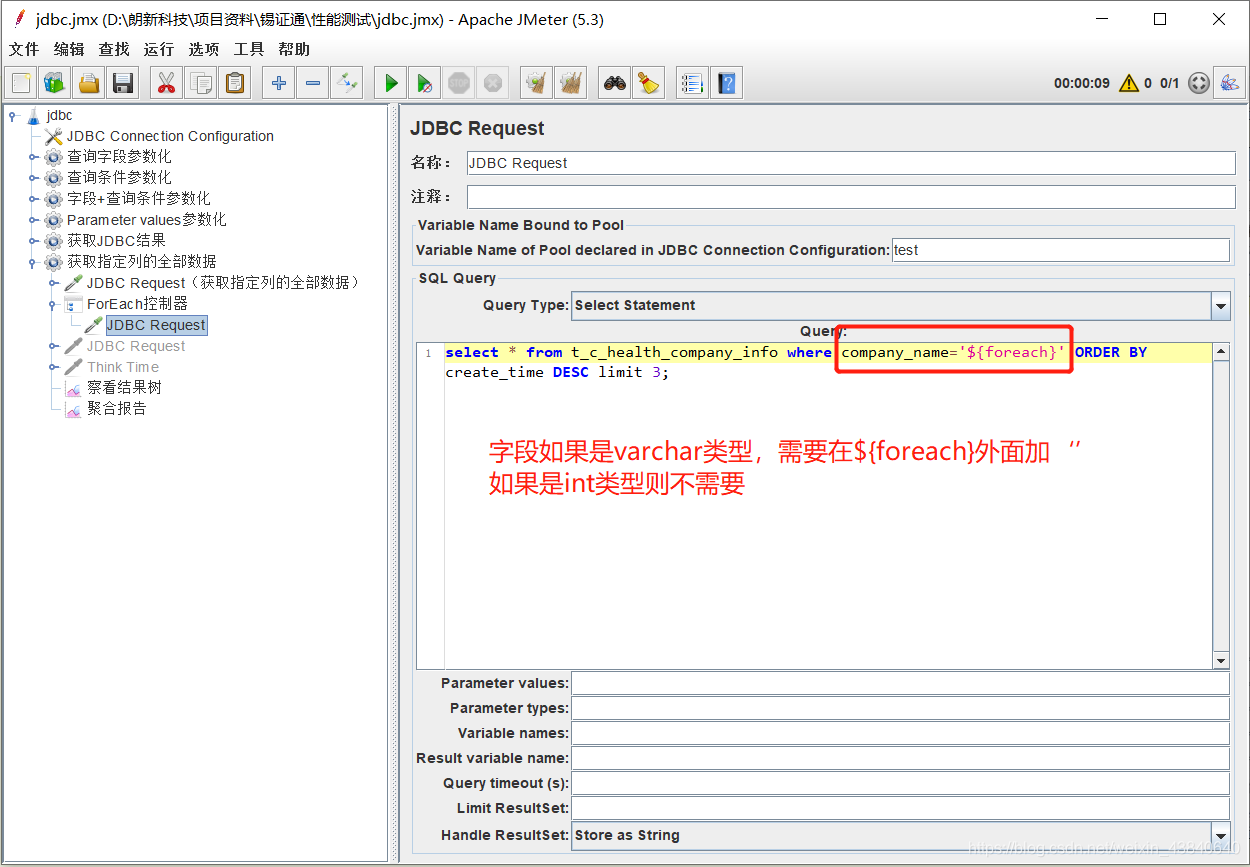Click the Parameter values field
1250x867 pixels.
tap(900, 683)
